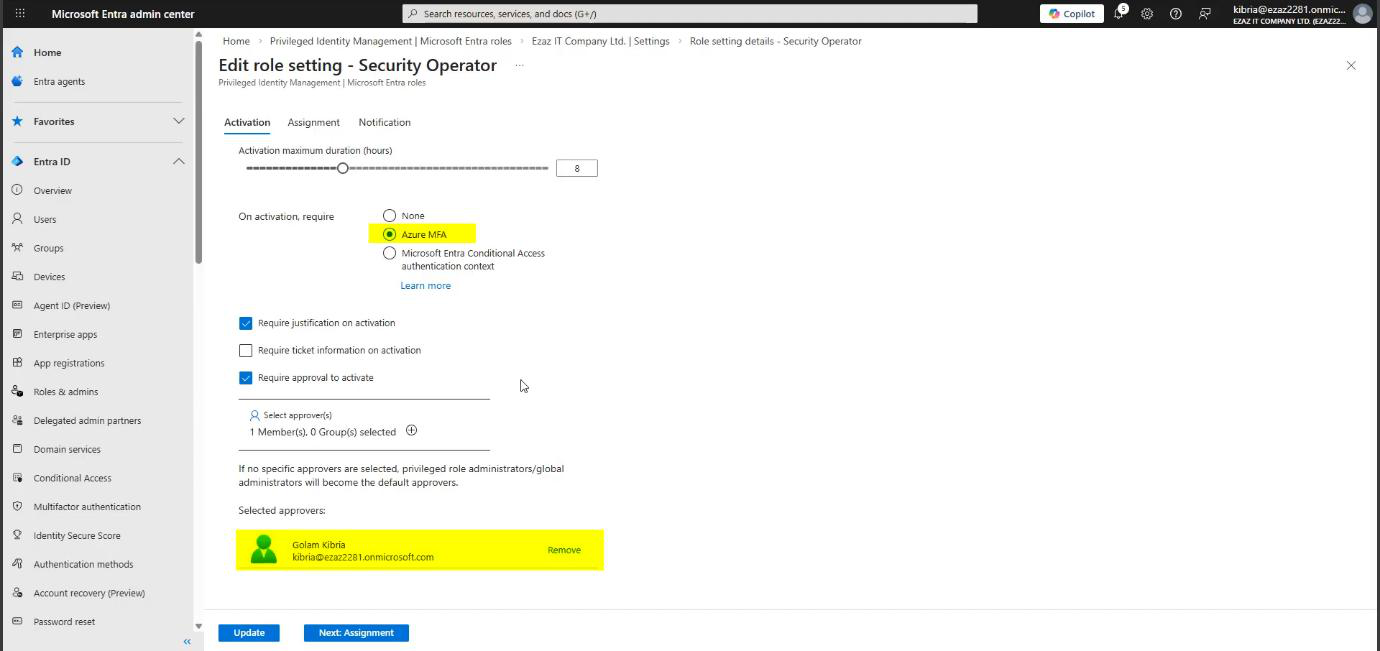Collapse the sidebar with double chevron
The image size is (1380, 651).
pyautogui.click(x=186, y=642)
